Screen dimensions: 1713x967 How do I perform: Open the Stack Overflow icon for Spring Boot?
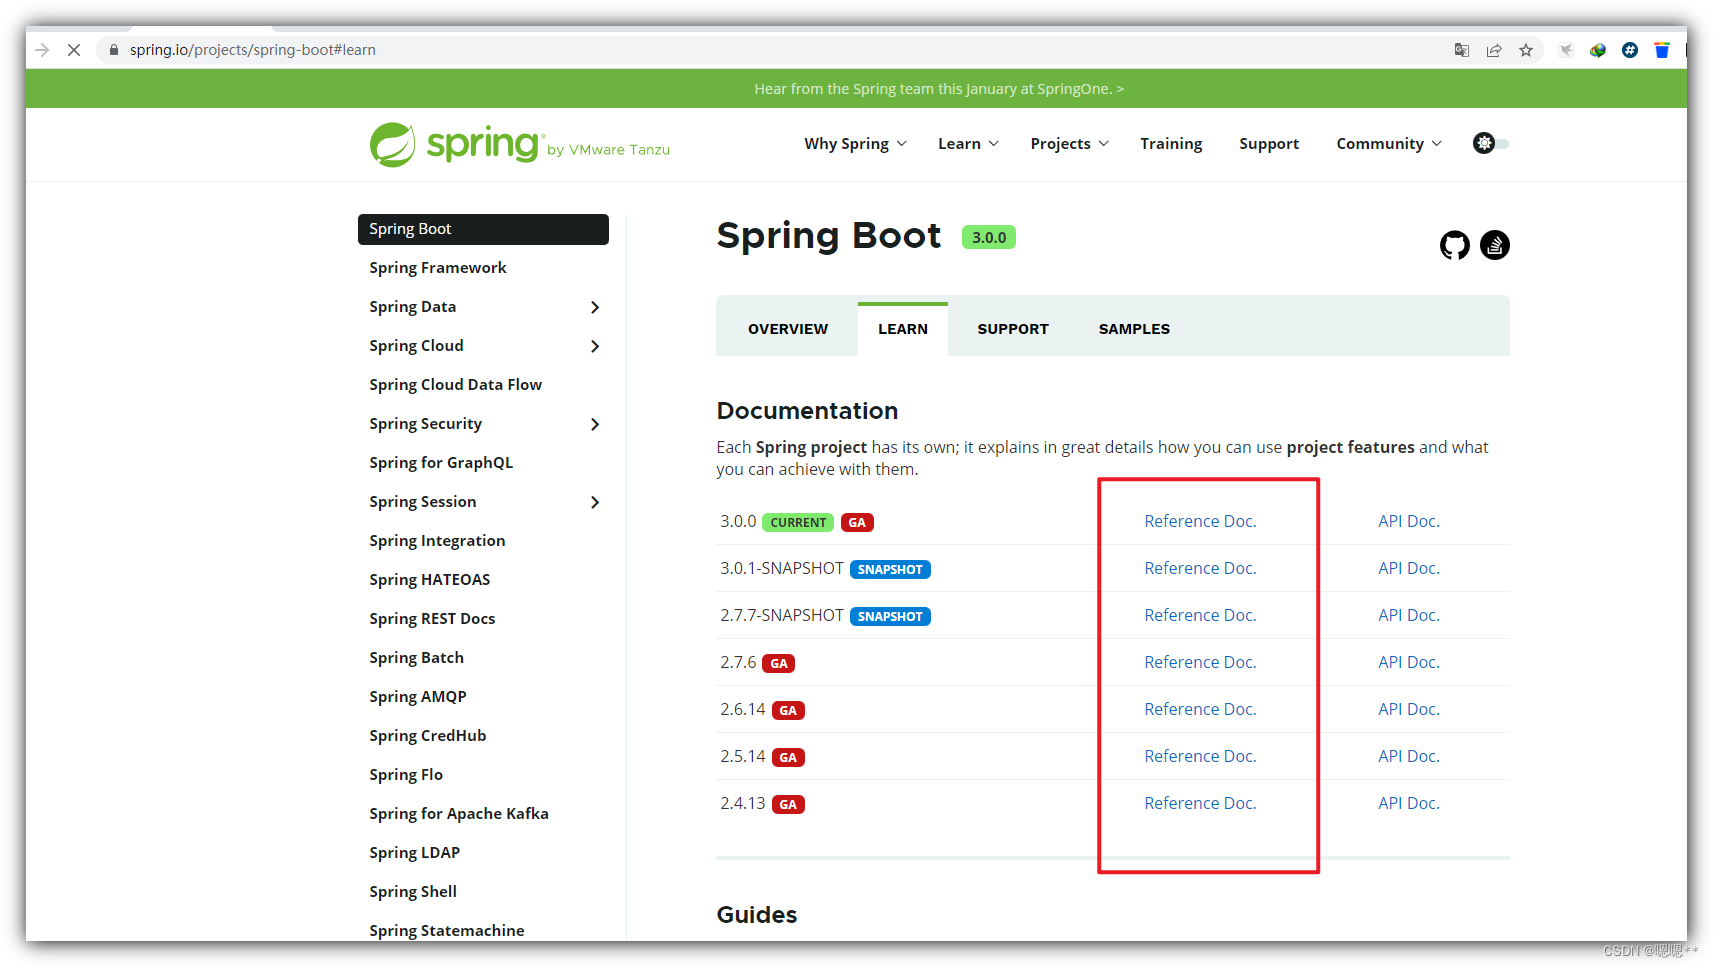pos(1494,245)
